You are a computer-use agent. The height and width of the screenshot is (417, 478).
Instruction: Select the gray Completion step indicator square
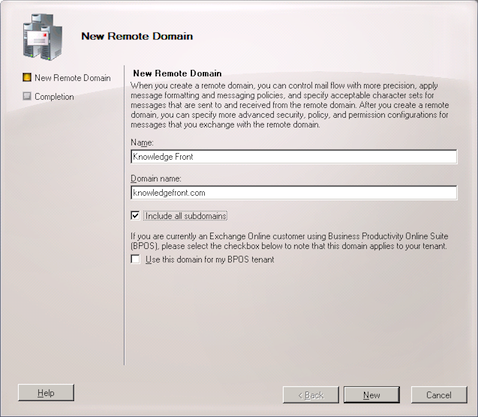coord(27,96)
